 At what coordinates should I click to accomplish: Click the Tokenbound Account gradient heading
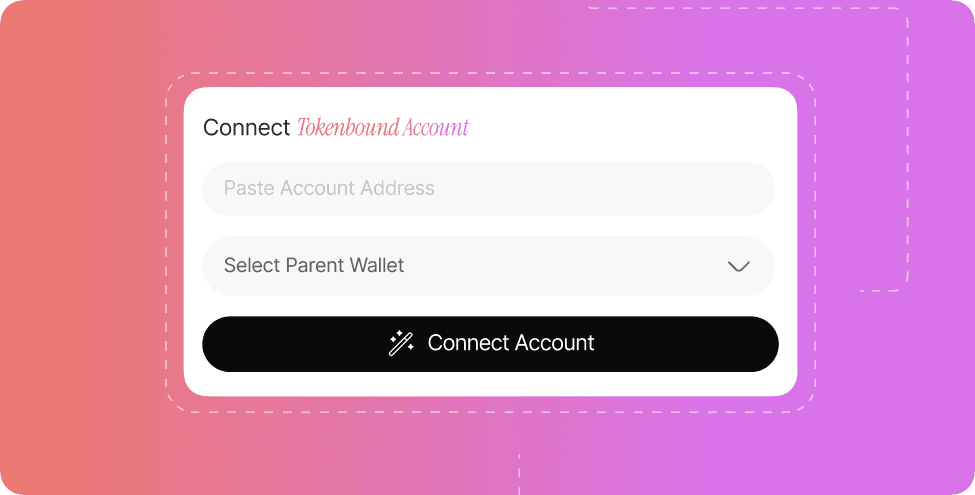(382, 127)
